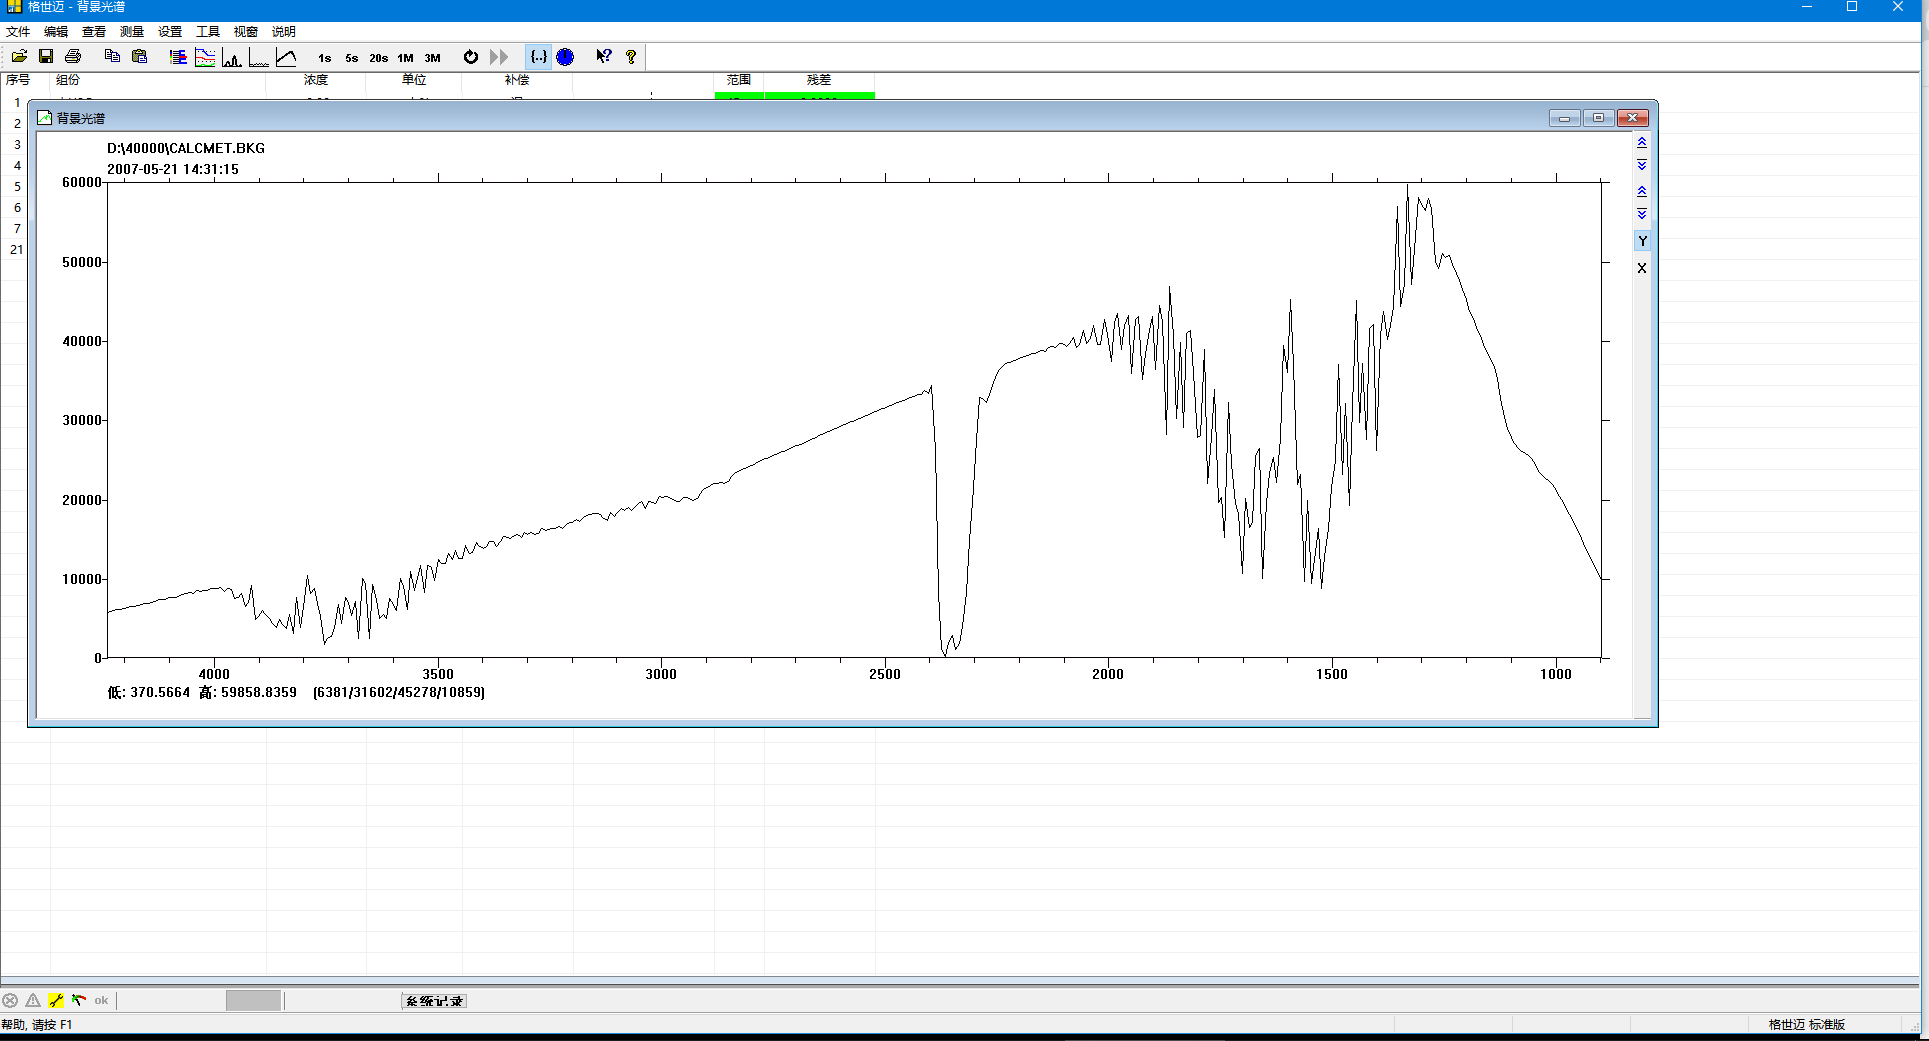The width and height of the screenshot is (1929, 1041).
Task: Open the colored results table view icon
Action: pyautogui.click(x=178, y=57)
